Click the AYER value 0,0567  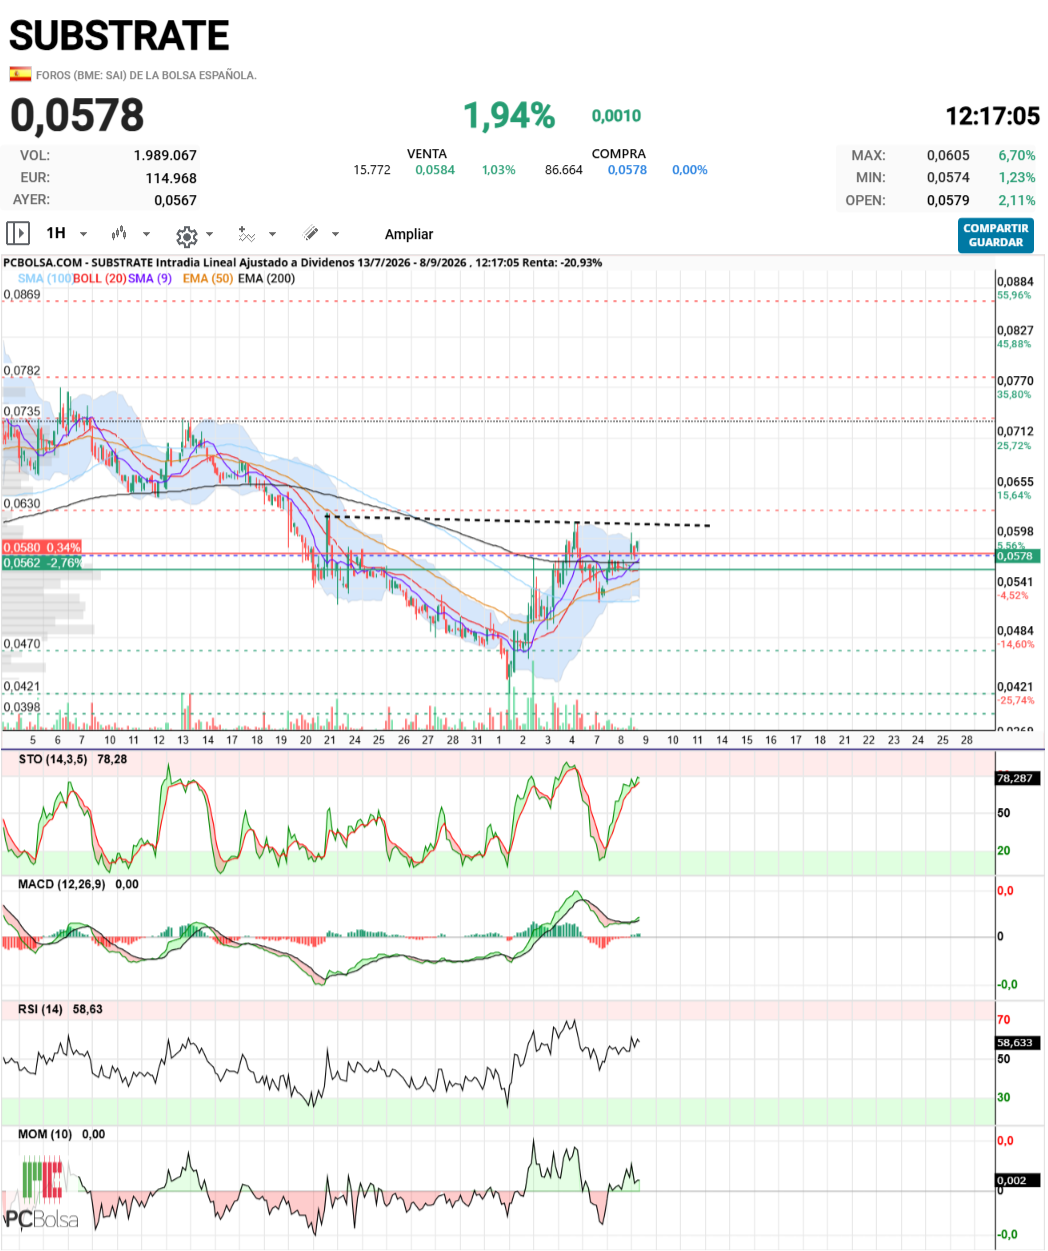tap(175, 200)
